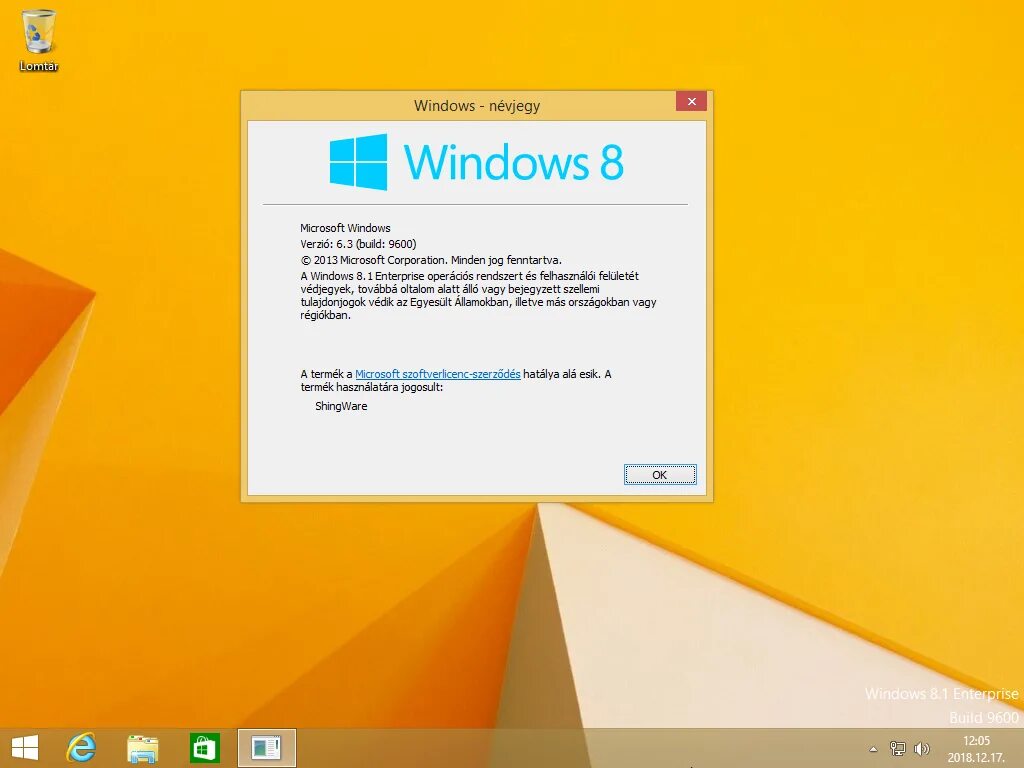This screenshot has height=768, width=1024.
Task: Click the OK button in the dialog
Action: (660, 475)
